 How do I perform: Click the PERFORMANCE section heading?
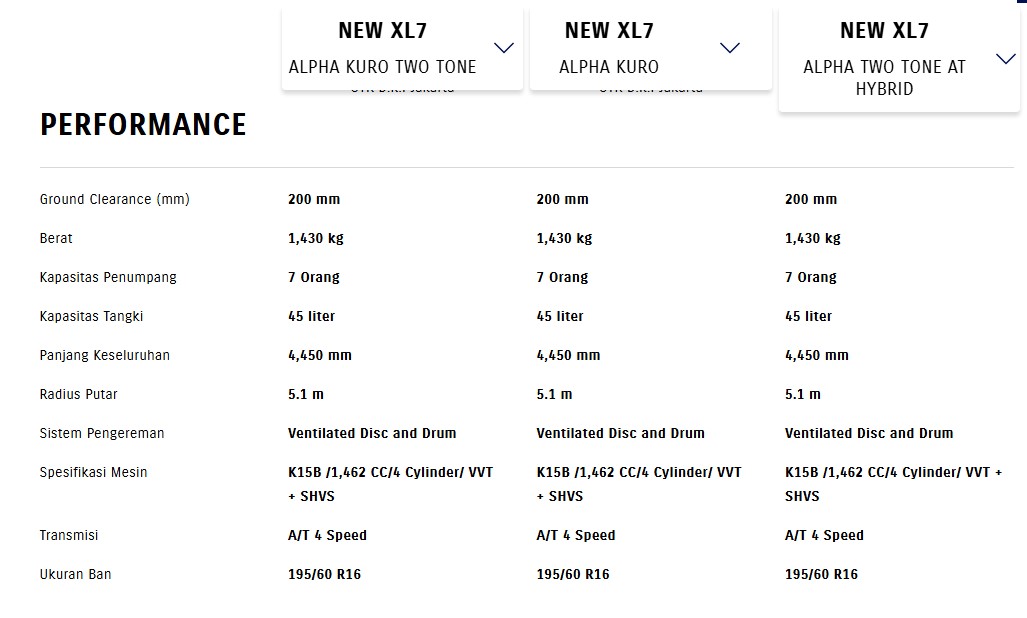point(143,125)
